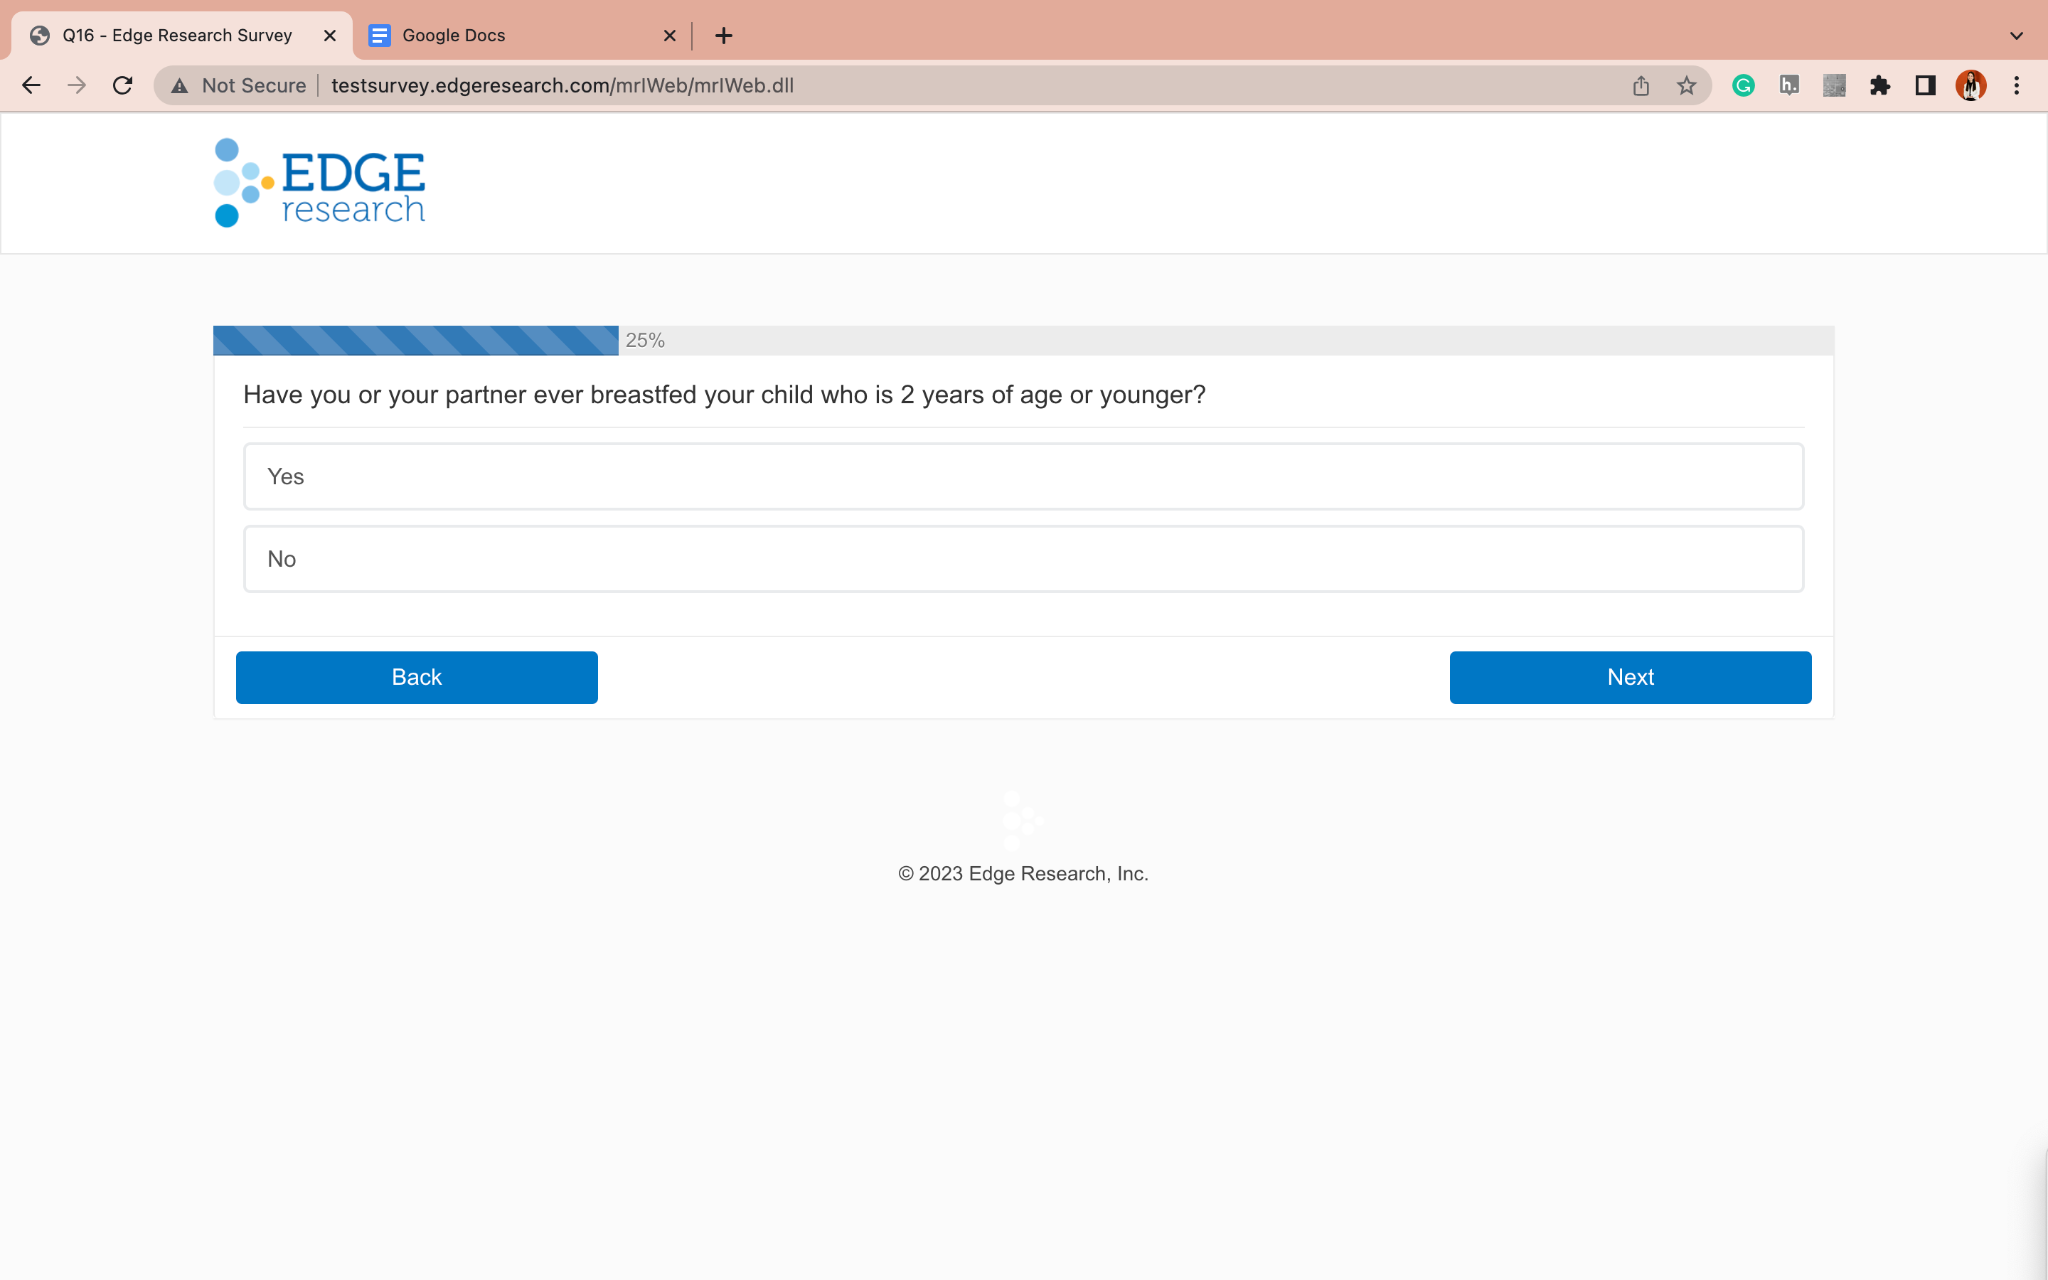Open the Chrome three-dot menu
The width and height of the screenshot is (2048, 1280).
2016,86
